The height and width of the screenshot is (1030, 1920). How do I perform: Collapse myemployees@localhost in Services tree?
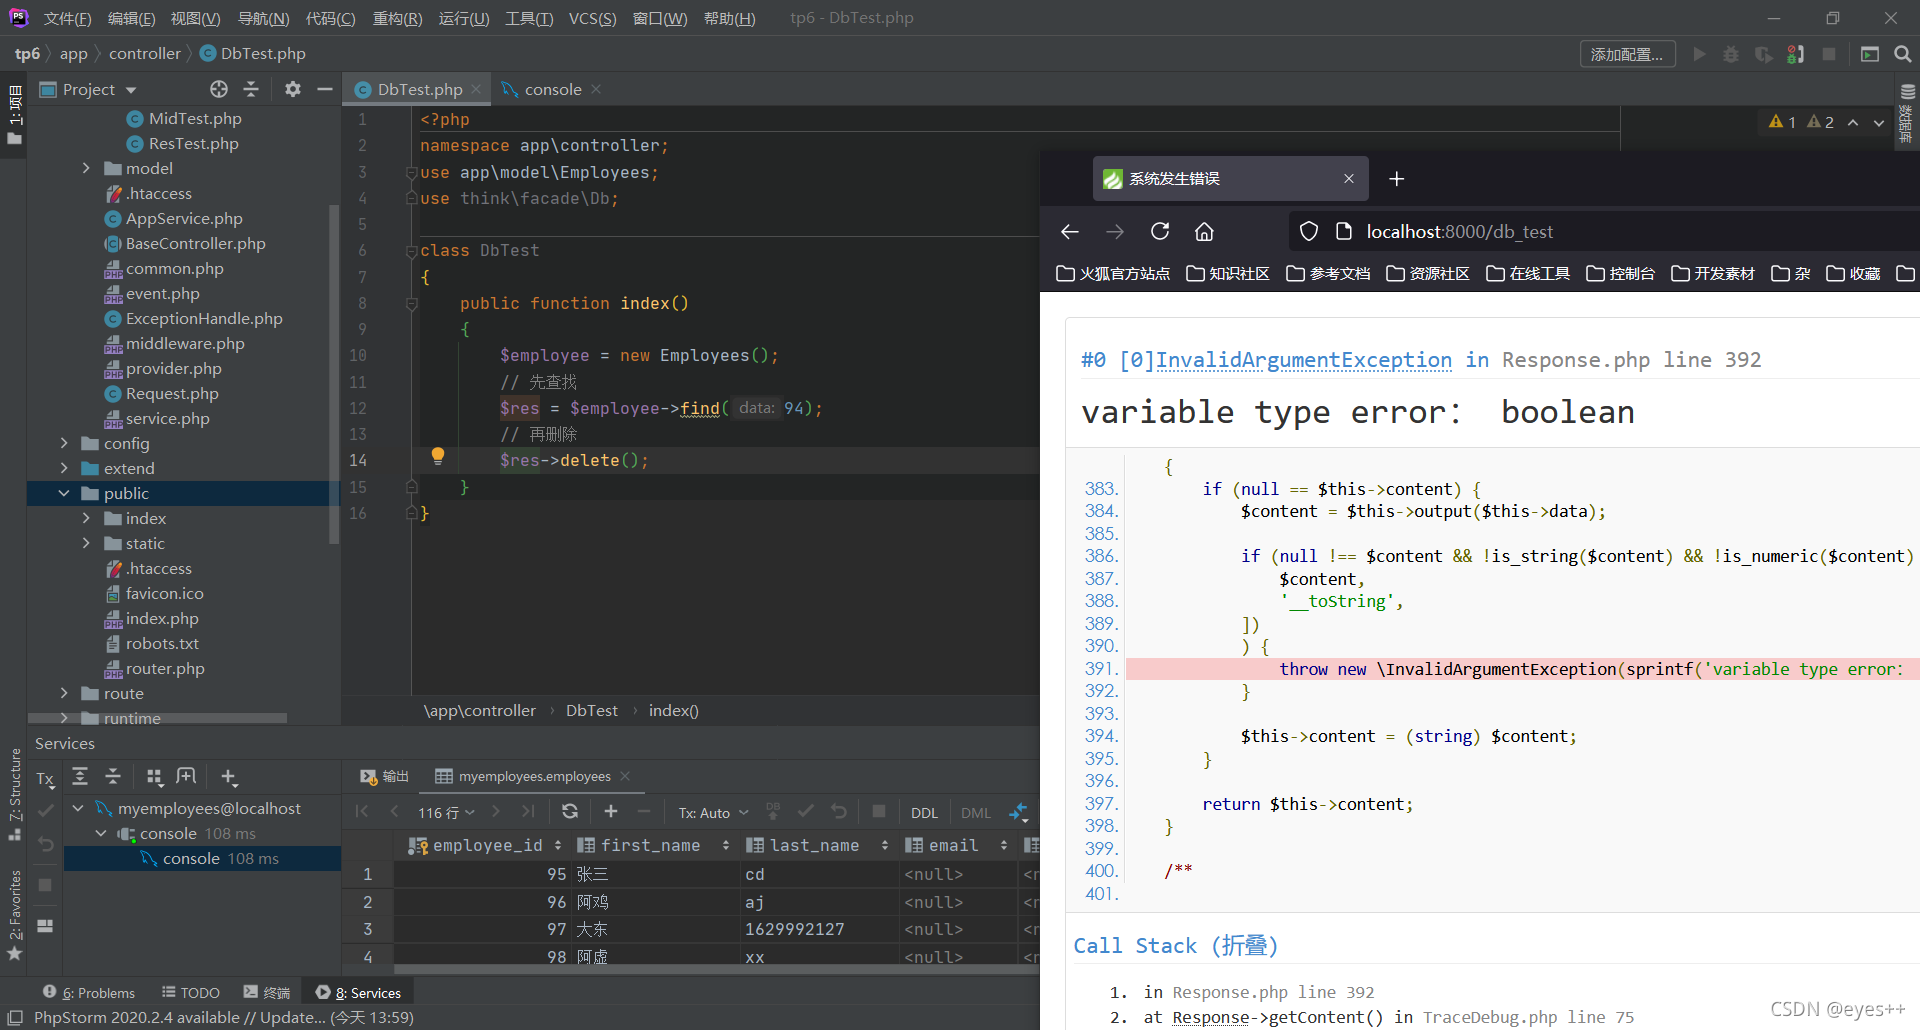point(78,808)
